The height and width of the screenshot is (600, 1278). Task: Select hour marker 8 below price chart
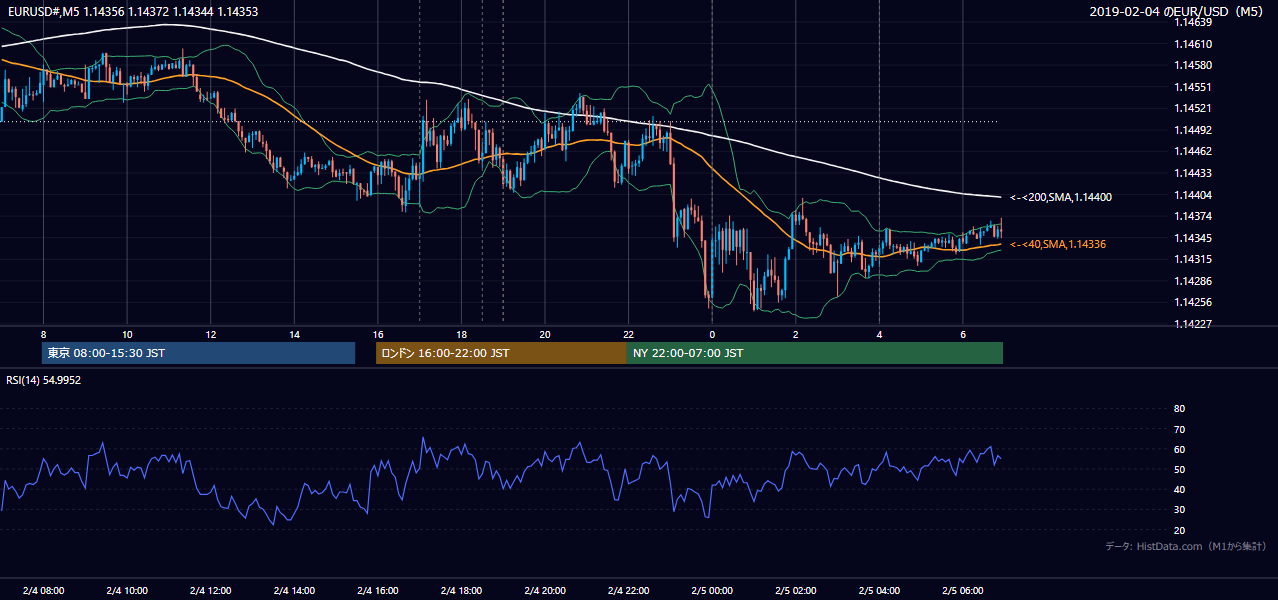point(43,334)
